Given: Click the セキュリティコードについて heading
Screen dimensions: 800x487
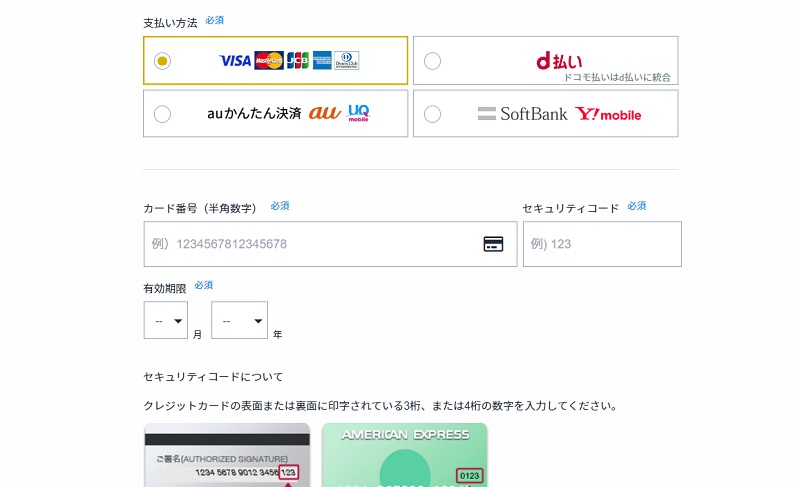Looking at the screenshot, I should [x=213, y=377].
